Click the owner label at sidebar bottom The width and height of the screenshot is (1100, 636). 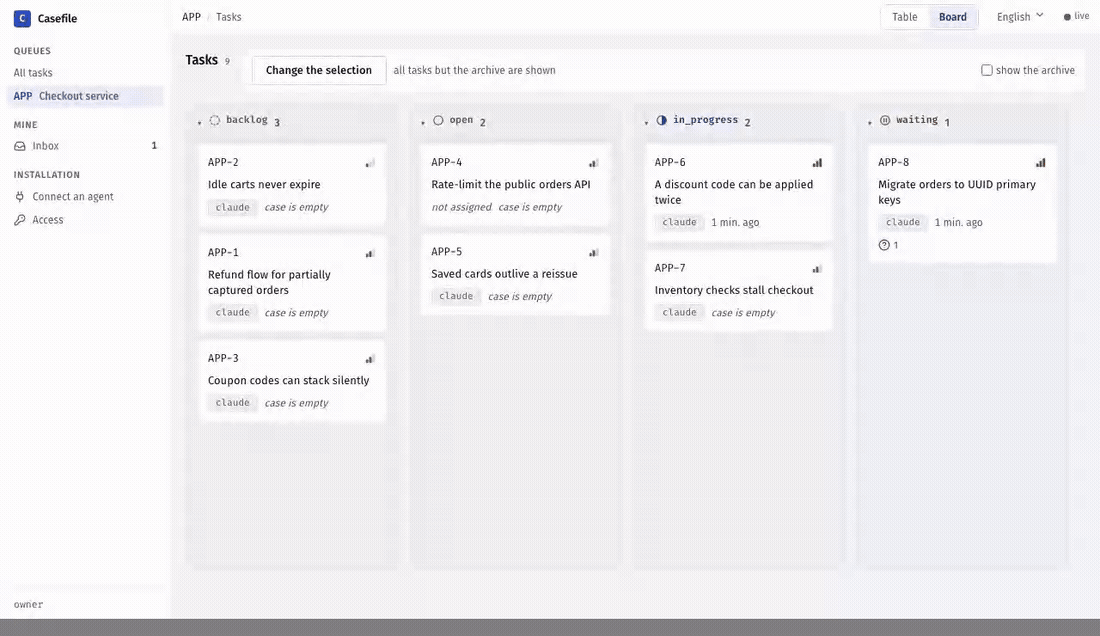(28, 604)
